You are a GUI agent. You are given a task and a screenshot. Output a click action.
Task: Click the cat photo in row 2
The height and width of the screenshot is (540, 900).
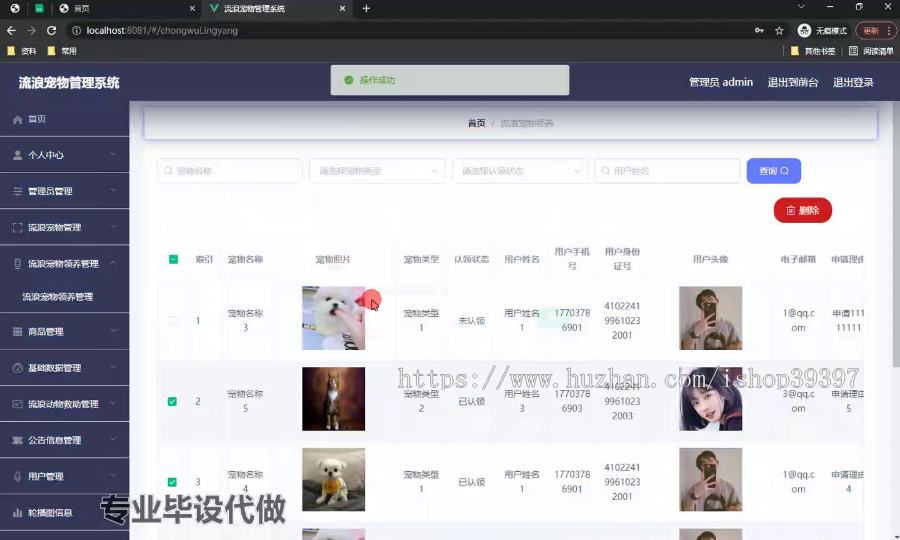pyautogui.click(x=333, y=399)
